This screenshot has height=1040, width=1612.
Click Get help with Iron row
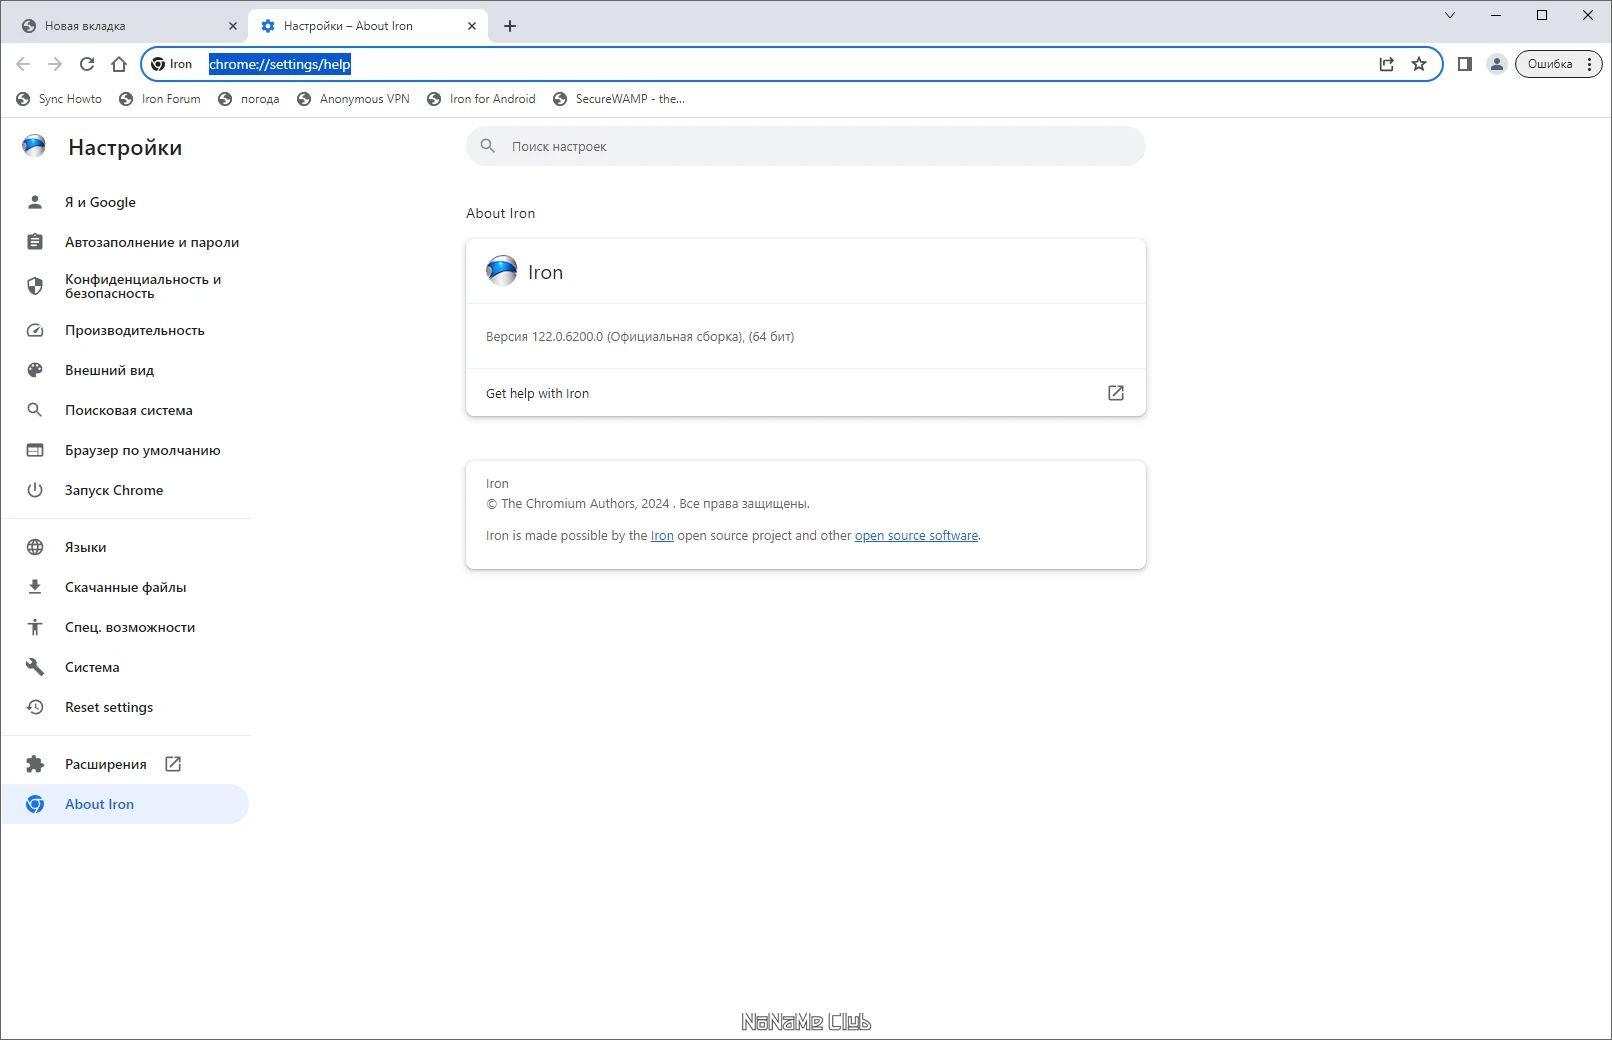[x=805, y=393]
